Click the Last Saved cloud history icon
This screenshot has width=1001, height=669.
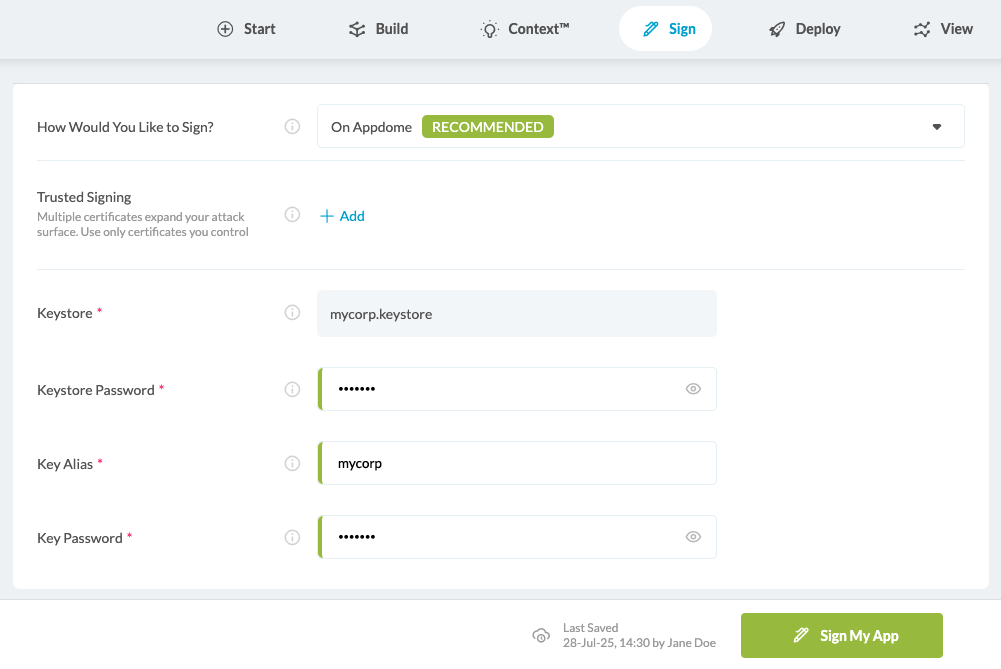tap(541, 636)
